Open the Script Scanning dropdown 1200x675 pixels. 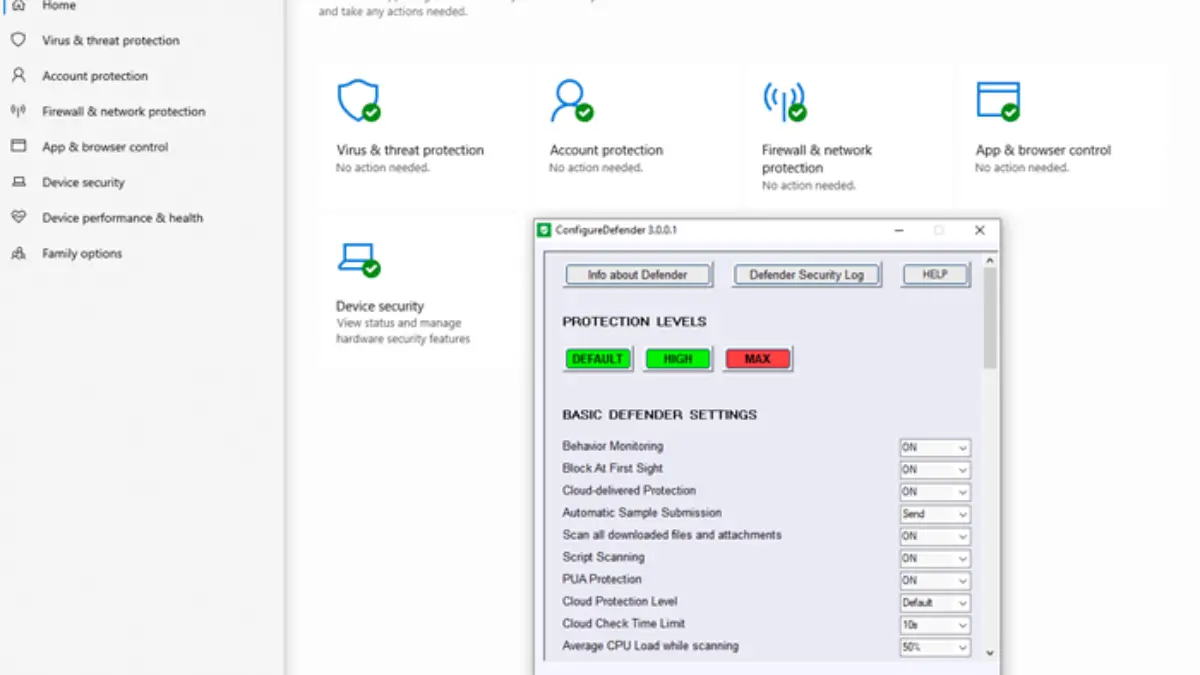click(x=935, y=558)
